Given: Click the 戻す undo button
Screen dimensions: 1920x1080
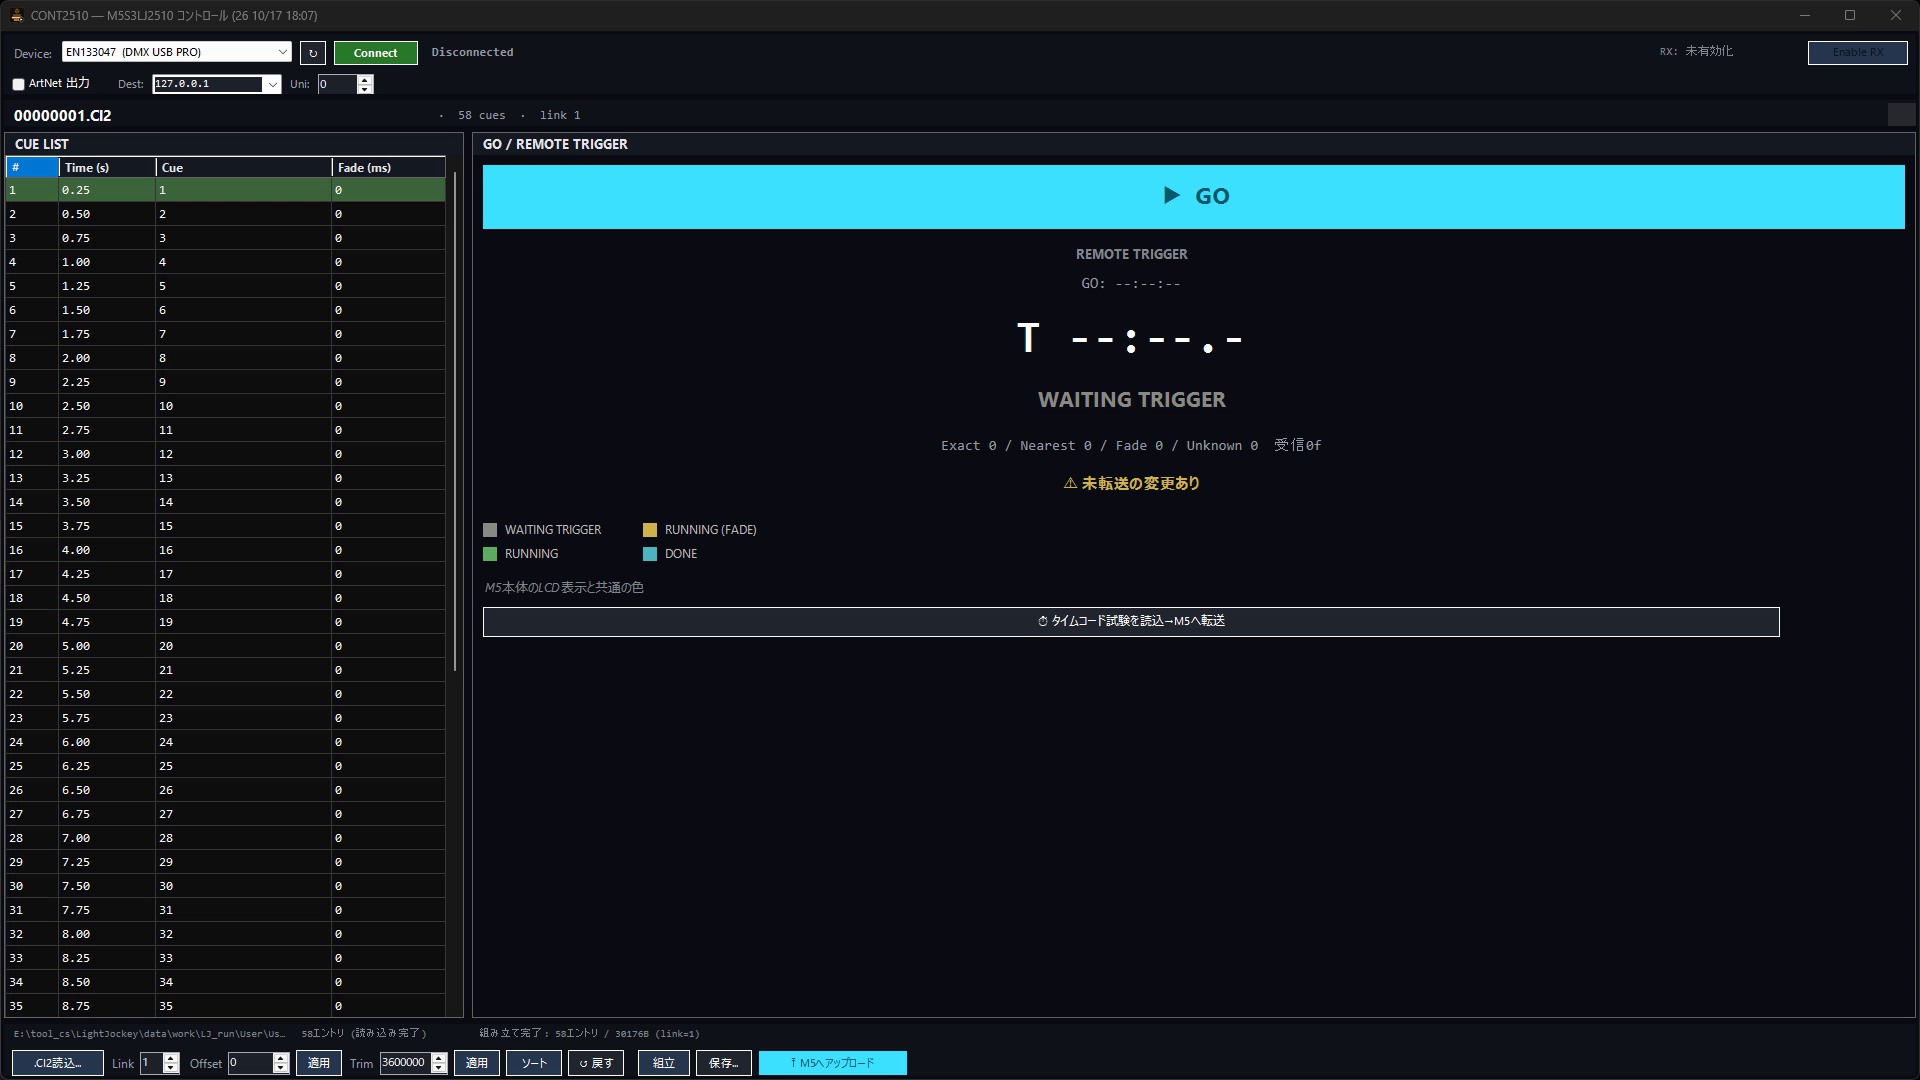Looking at the screenshot, I should [x=596, y=1063].
